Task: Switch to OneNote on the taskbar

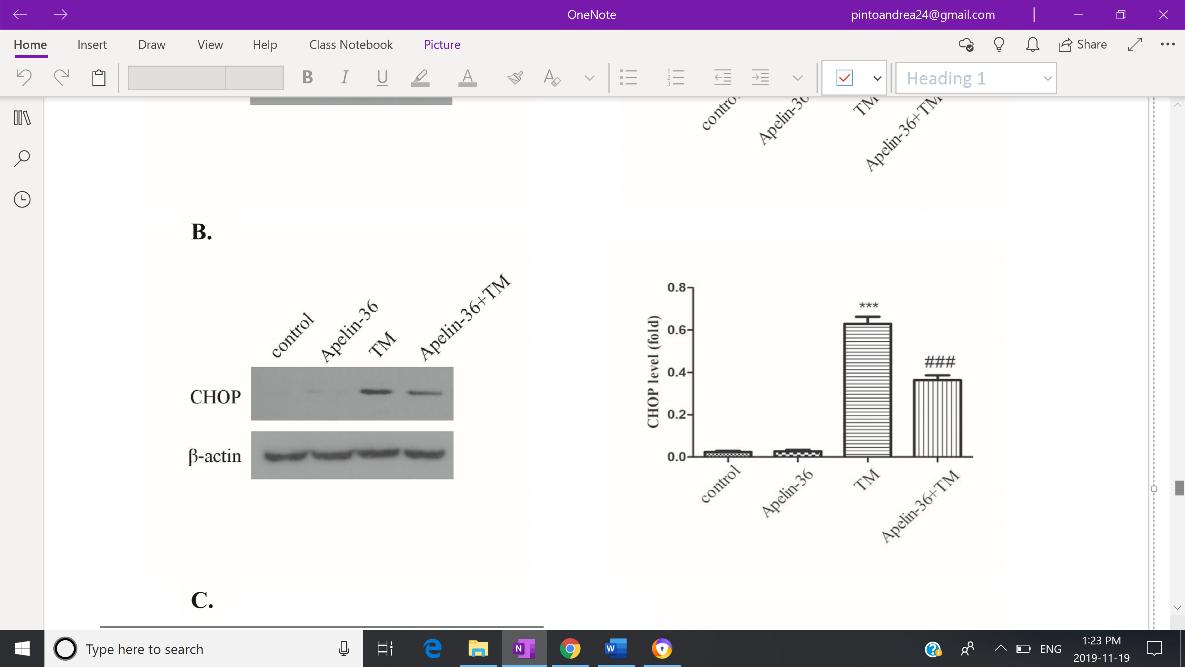Action: click(x=524, y=649)
